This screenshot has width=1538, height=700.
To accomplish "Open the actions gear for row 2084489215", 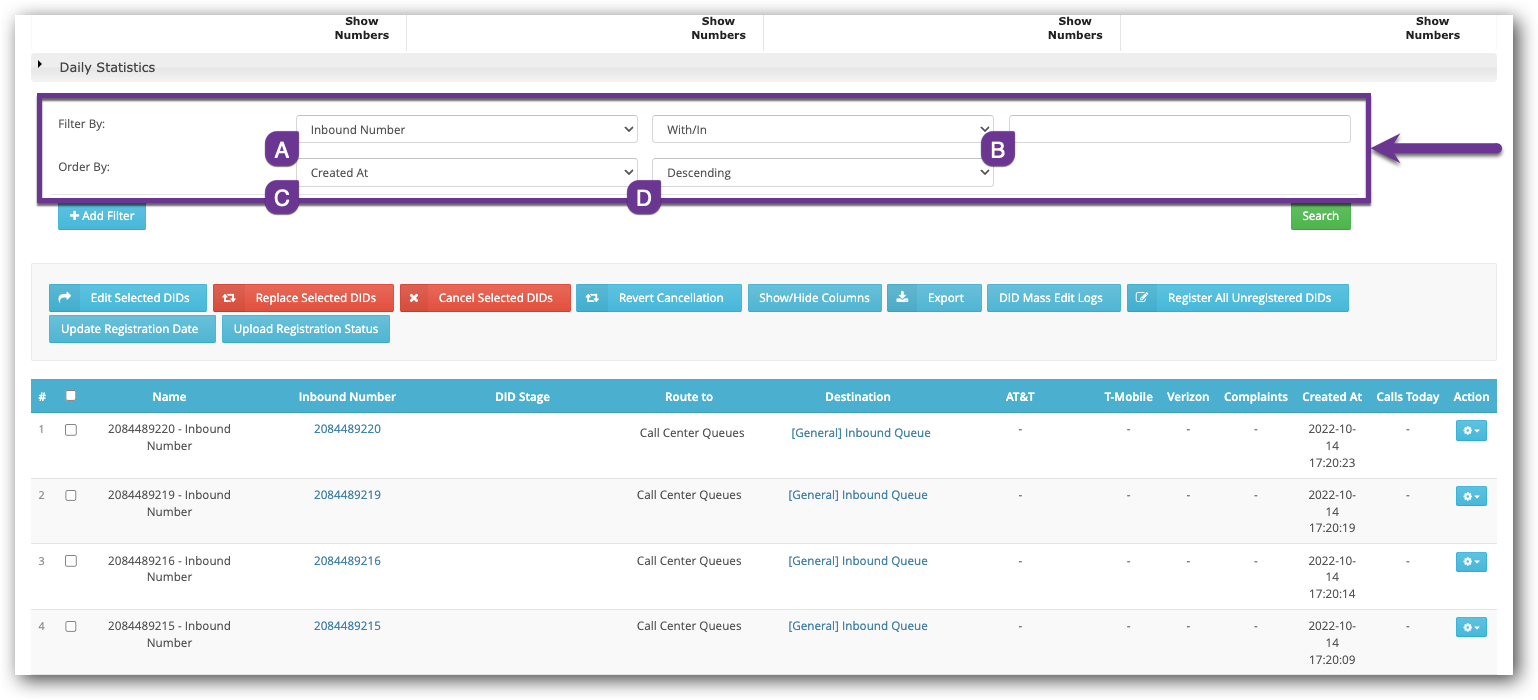I will (x=1470, y=627).
